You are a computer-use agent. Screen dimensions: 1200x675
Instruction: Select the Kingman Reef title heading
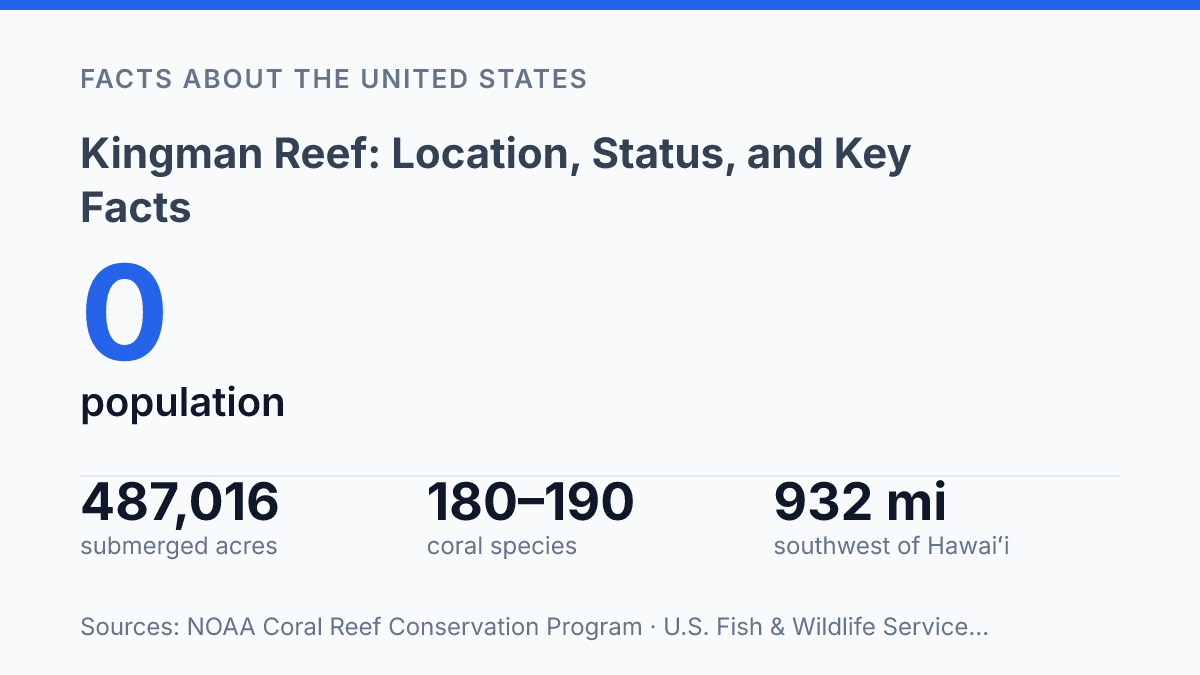(x=495, y=181)
